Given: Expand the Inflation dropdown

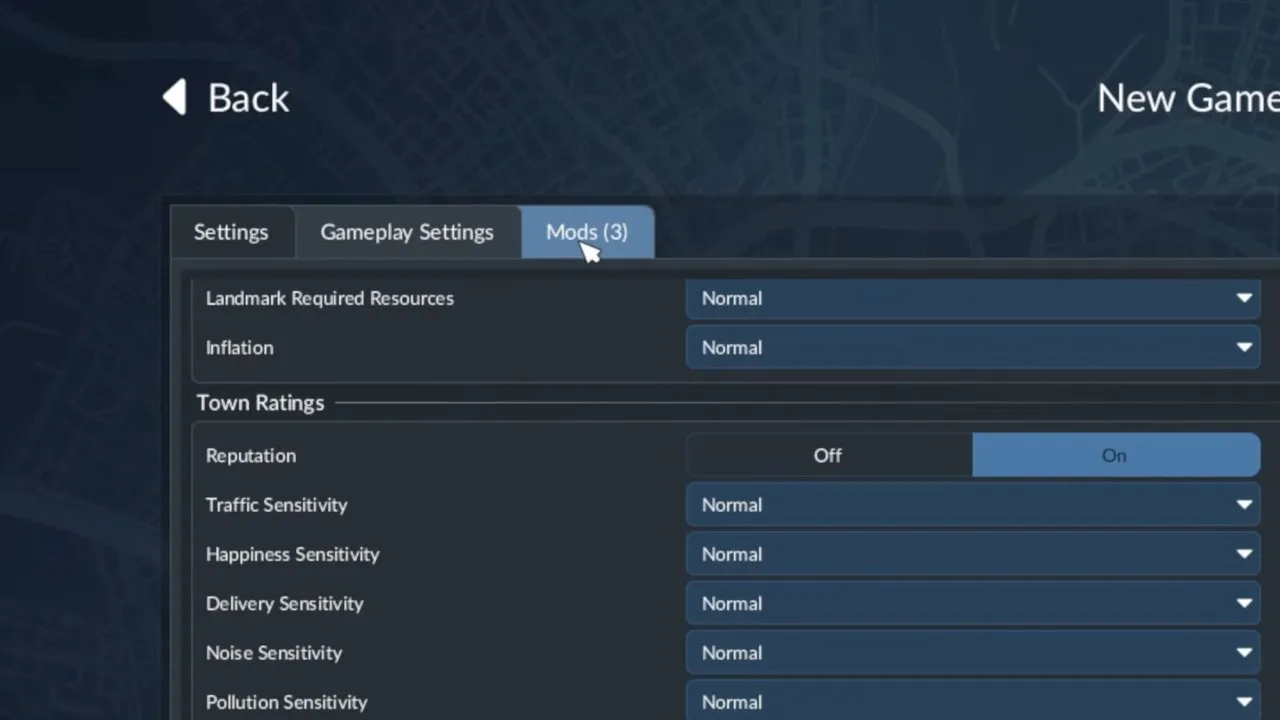Looking at the screenshot, I should (x=973, y=347).
